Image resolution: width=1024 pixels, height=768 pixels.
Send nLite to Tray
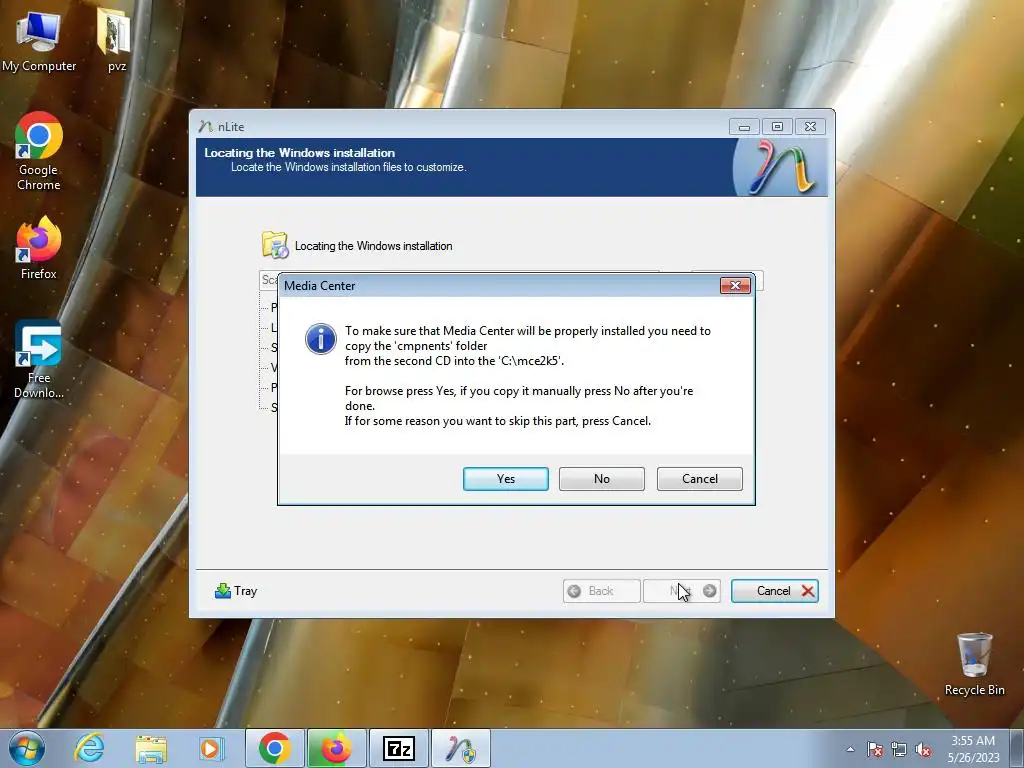click(x=236, y=591)
